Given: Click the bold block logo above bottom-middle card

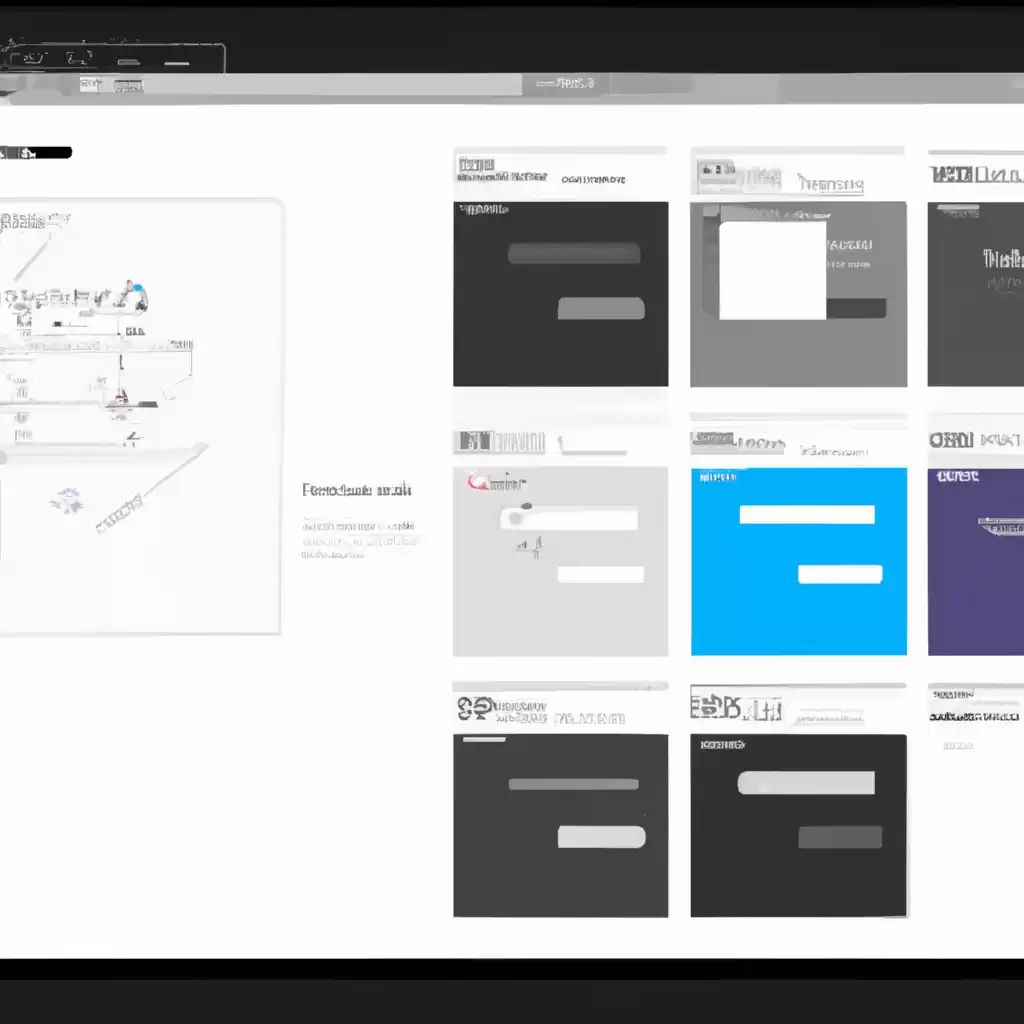Looking at the screenshot, I should click(720, 709).
